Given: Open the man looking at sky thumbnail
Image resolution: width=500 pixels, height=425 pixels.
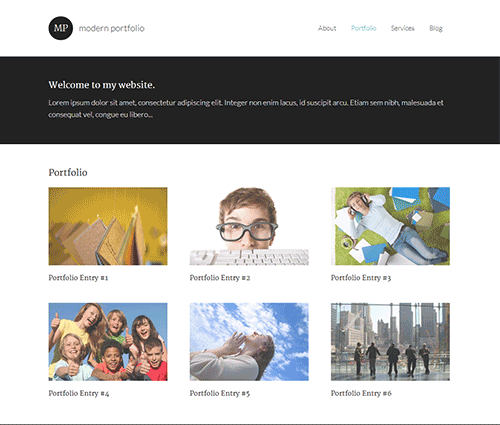Looking at the screenshot, I should [249, 342].
